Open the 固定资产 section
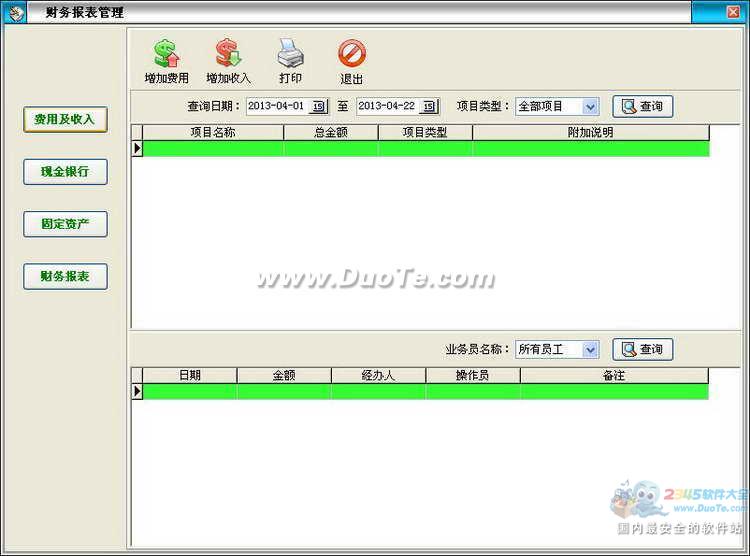Screen dimensions: 750x556 [x=65, y=224]
